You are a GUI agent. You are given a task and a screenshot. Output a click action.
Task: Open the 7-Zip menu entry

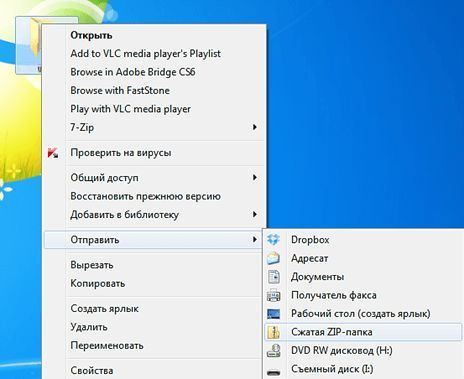pyautogui.click(x=154, y=127)
